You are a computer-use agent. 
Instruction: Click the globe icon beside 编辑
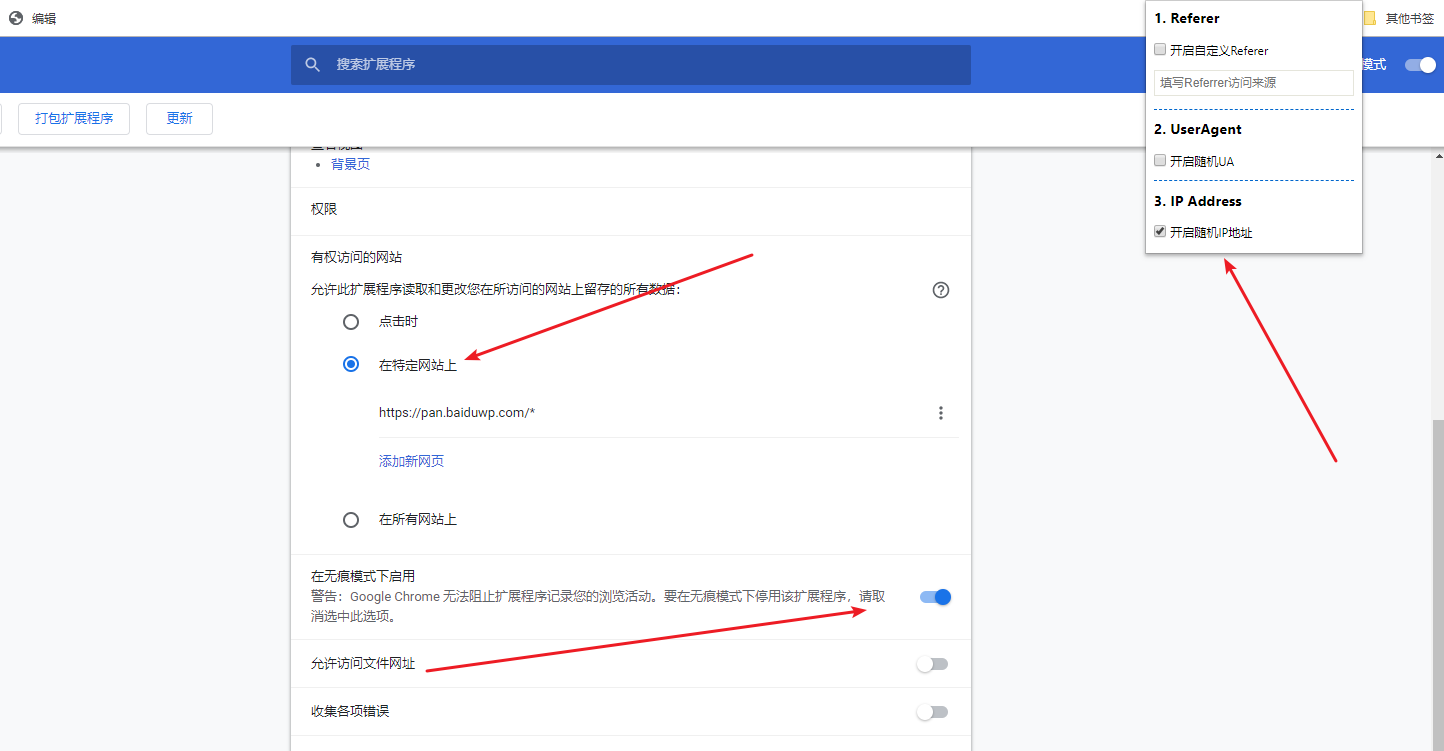(15, 18)
